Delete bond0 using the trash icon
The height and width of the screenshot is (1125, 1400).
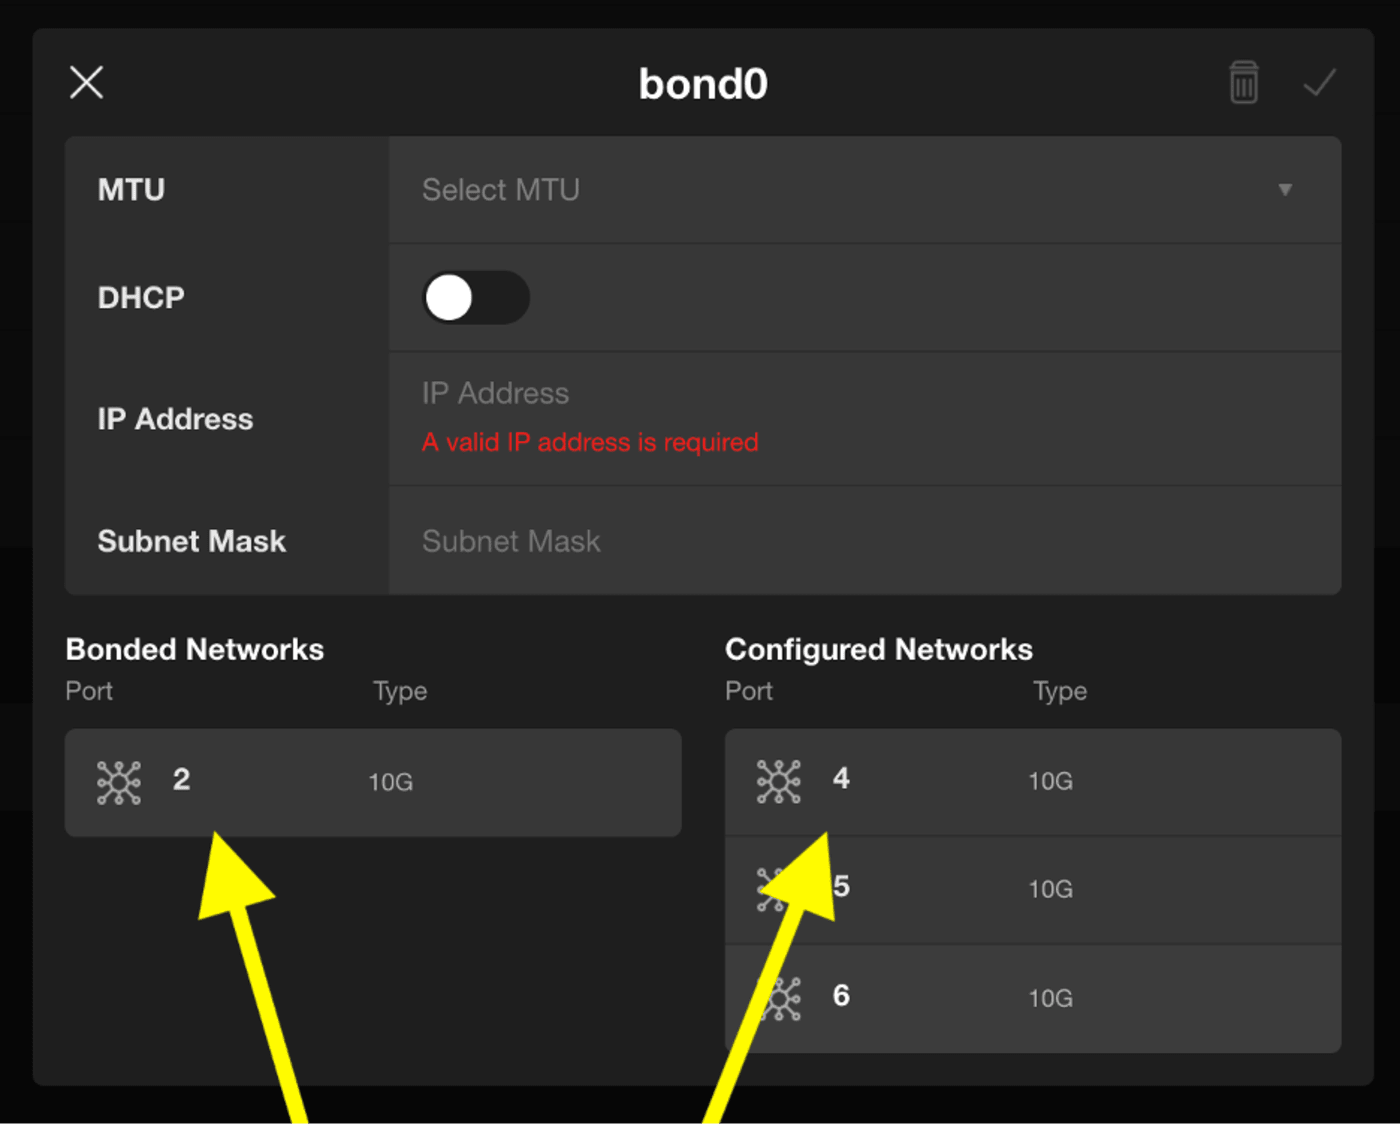click(x=1243, y=82)
